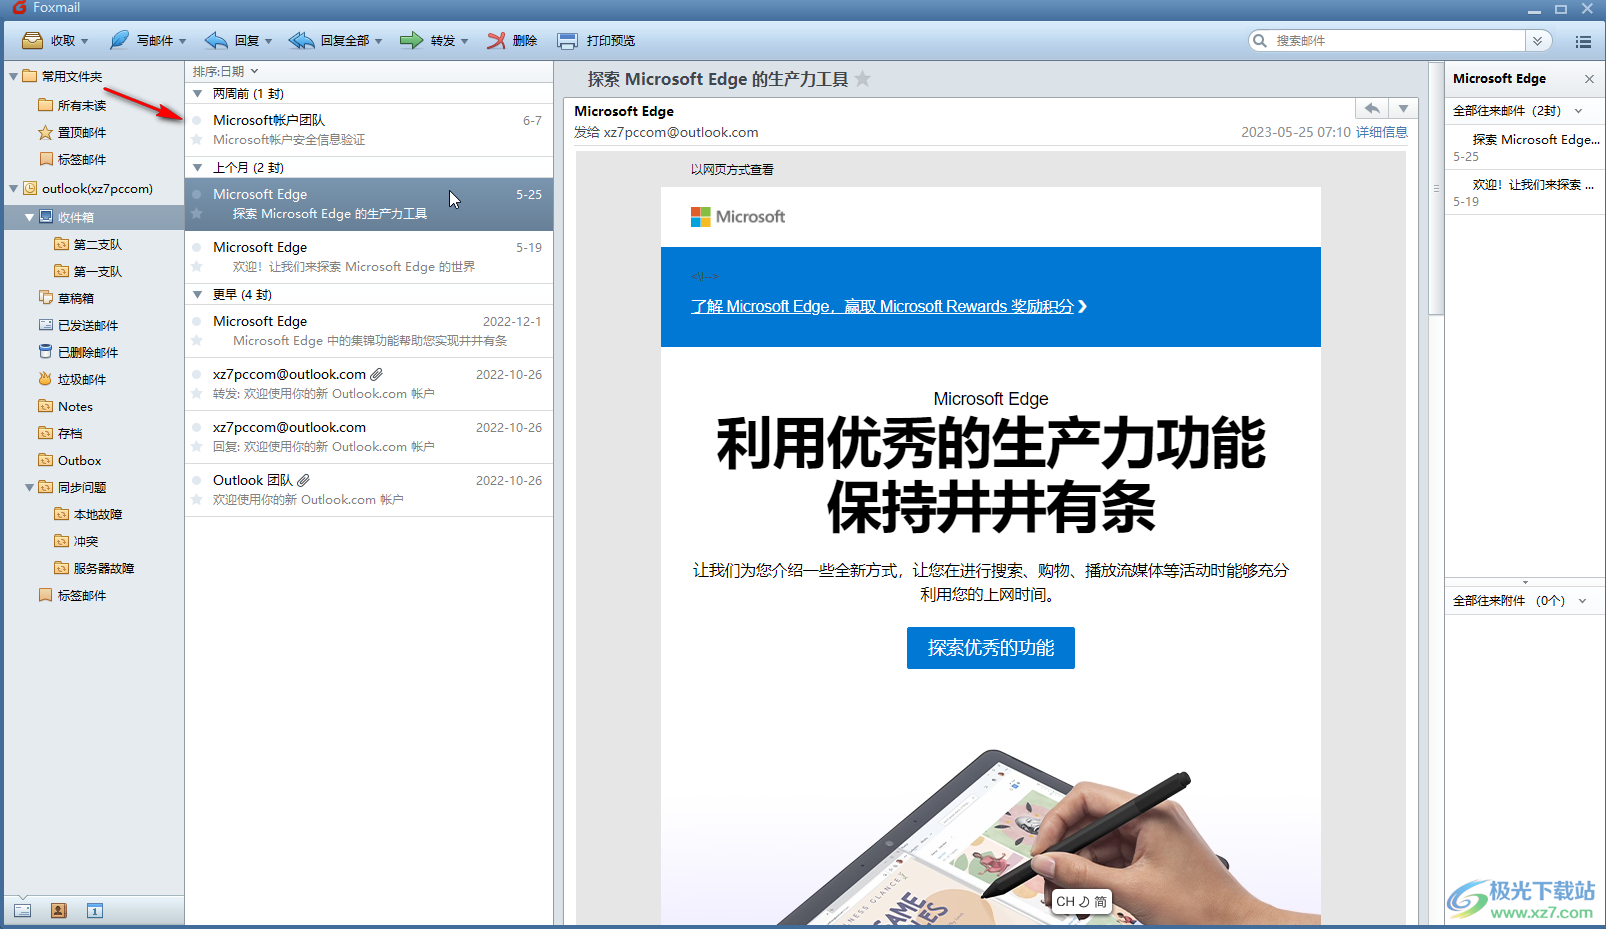Select the 服务器故障 folder

point(94,568)
